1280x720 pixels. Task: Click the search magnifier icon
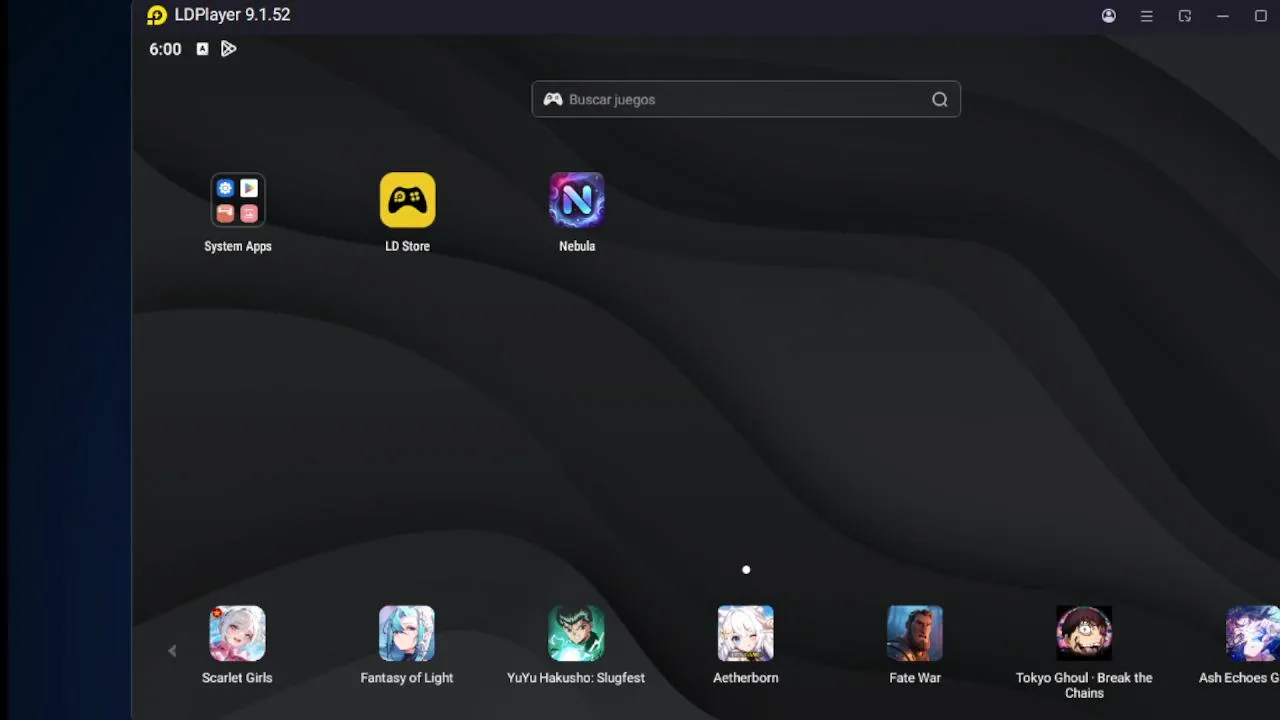[x=940, y=99]
